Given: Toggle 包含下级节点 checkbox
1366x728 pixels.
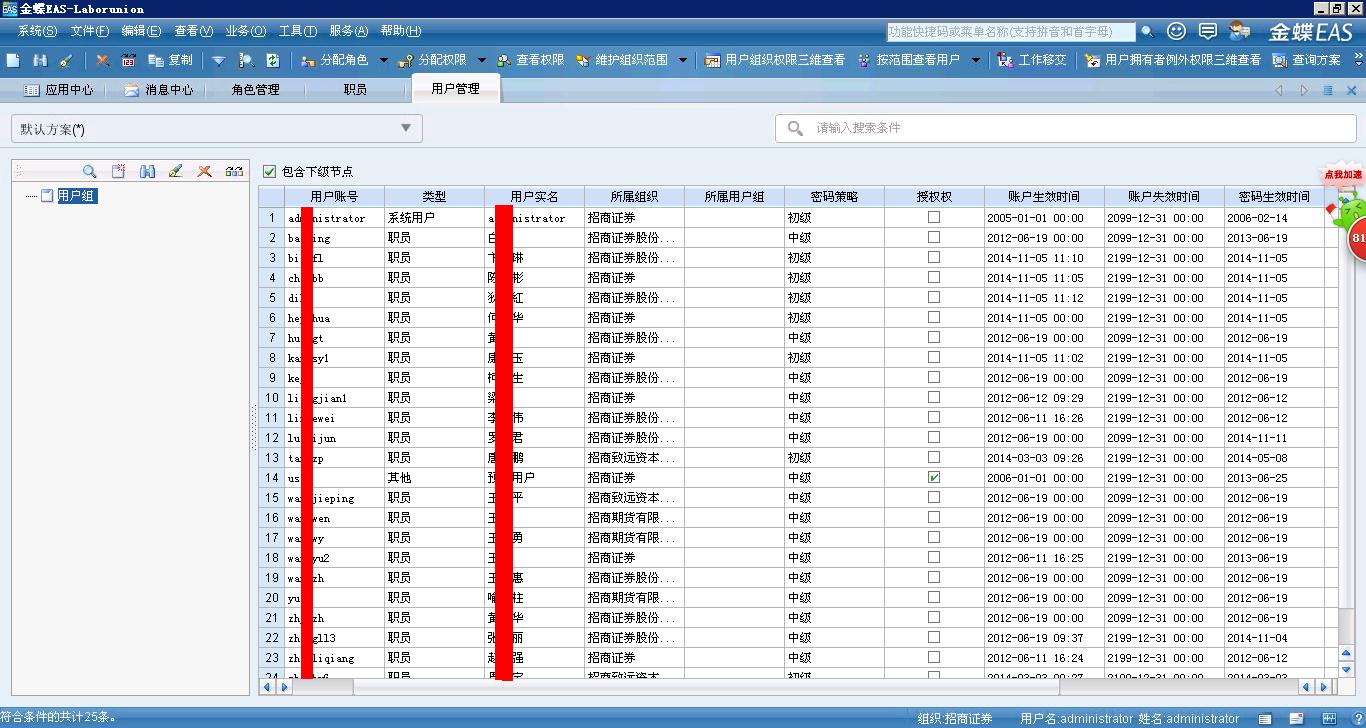Looking at the screenshot, I should click(269, 171).
